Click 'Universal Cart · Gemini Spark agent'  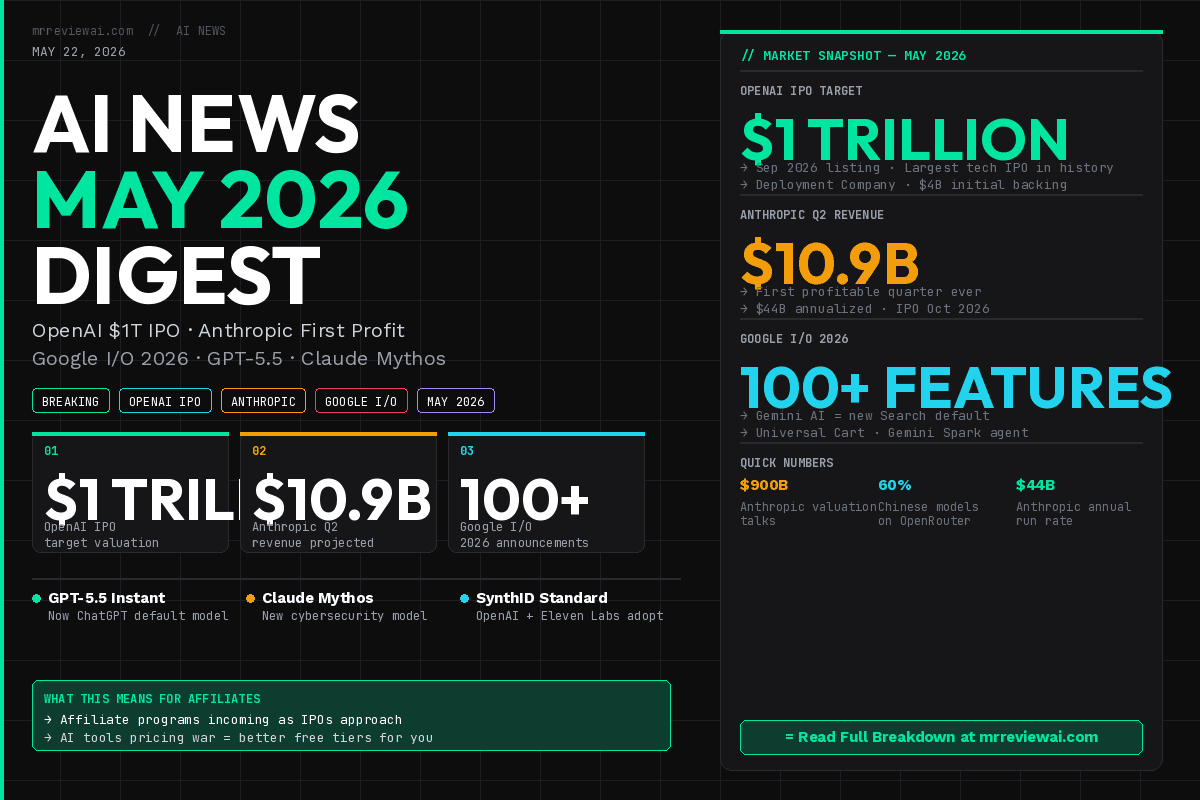(x=884, y=433)
